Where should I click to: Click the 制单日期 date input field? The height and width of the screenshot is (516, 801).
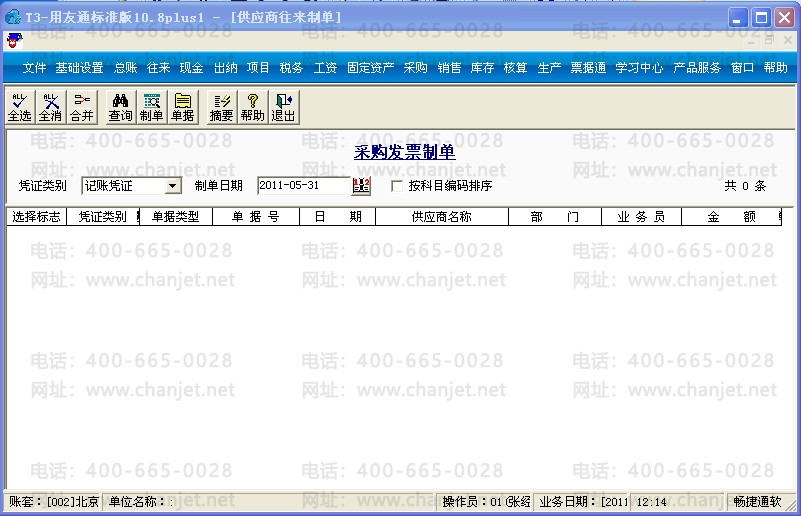click(x=304, y=185)
